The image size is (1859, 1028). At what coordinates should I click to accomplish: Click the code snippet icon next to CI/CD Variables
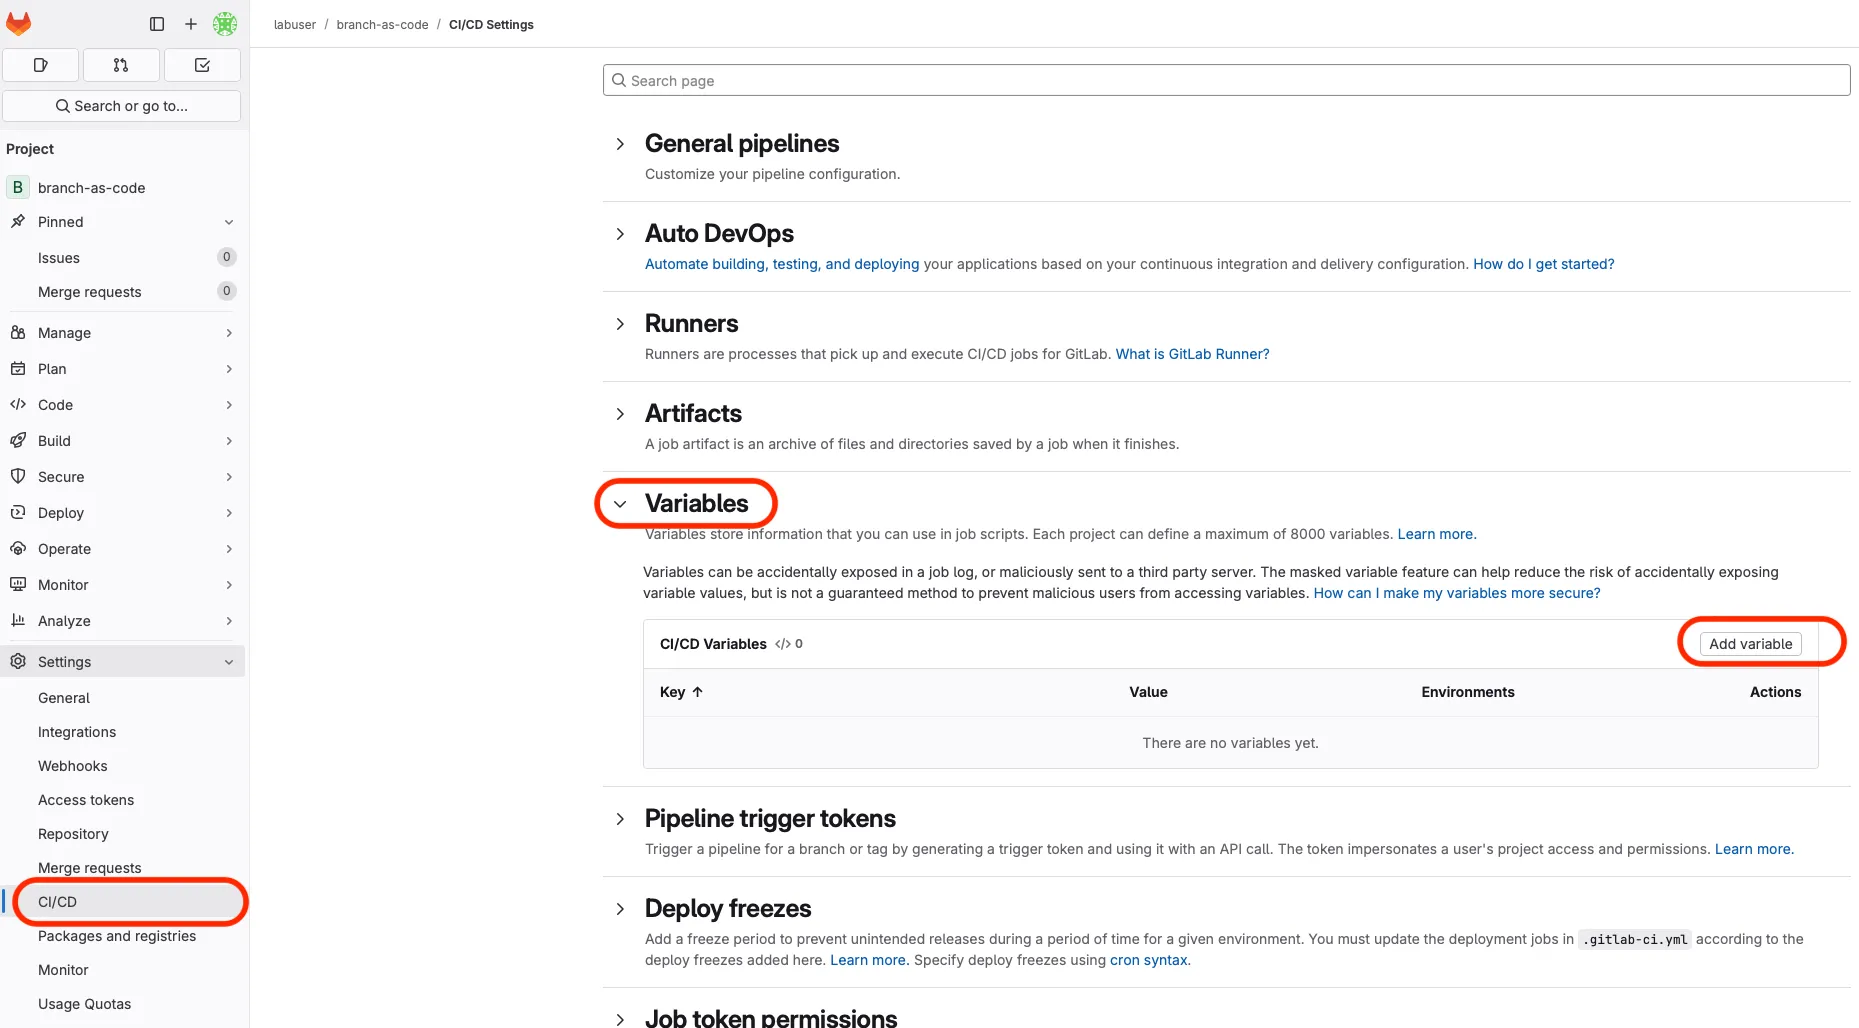tap(781, 644)
